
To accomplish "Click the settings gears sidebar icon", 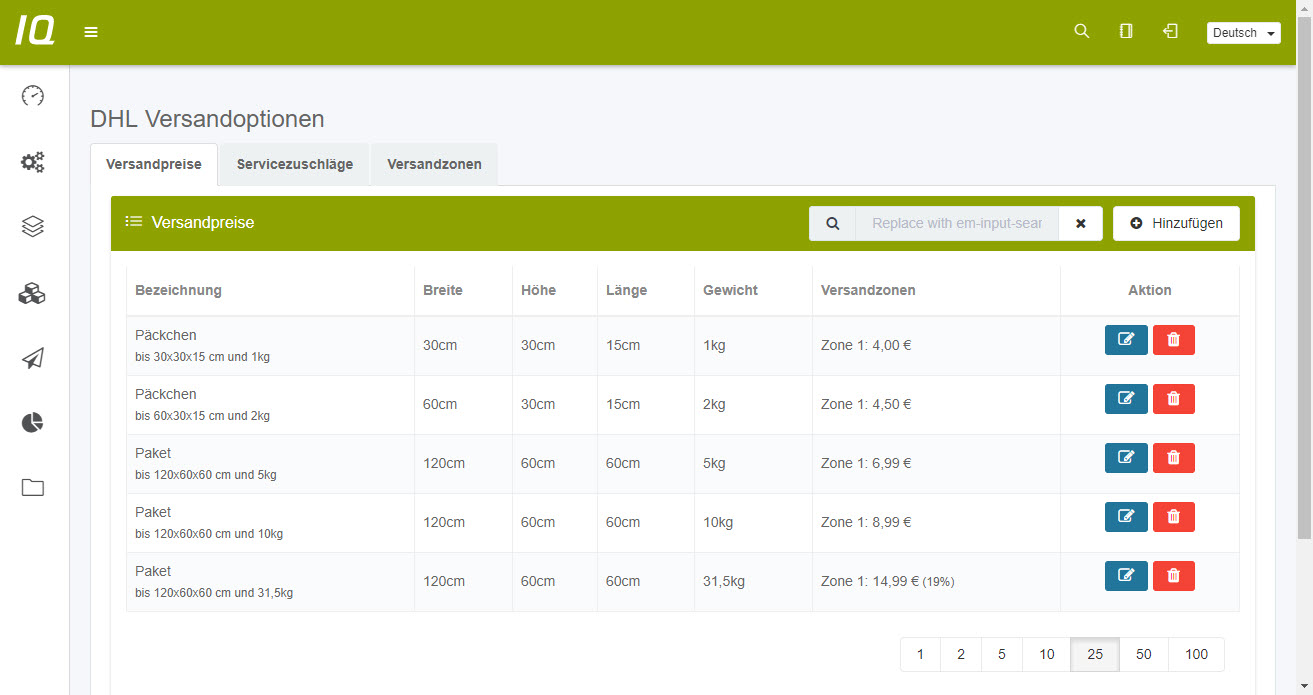I will tap(33, 162).
